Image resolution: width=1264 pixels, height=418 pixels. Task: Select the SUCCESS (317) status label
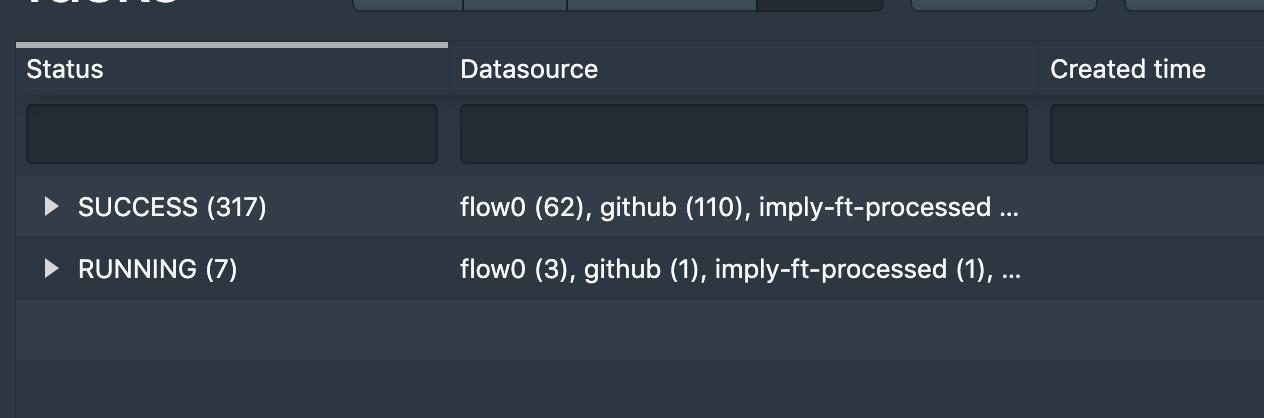coord(172,207)
